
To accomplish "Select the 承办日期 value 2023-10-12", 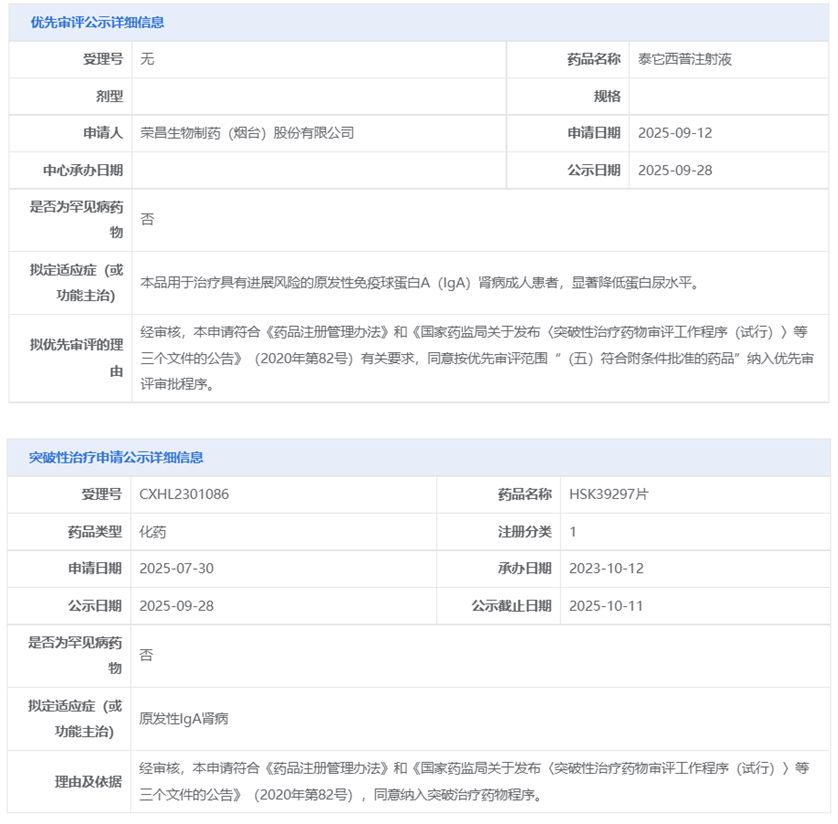I will click(606, 568).
